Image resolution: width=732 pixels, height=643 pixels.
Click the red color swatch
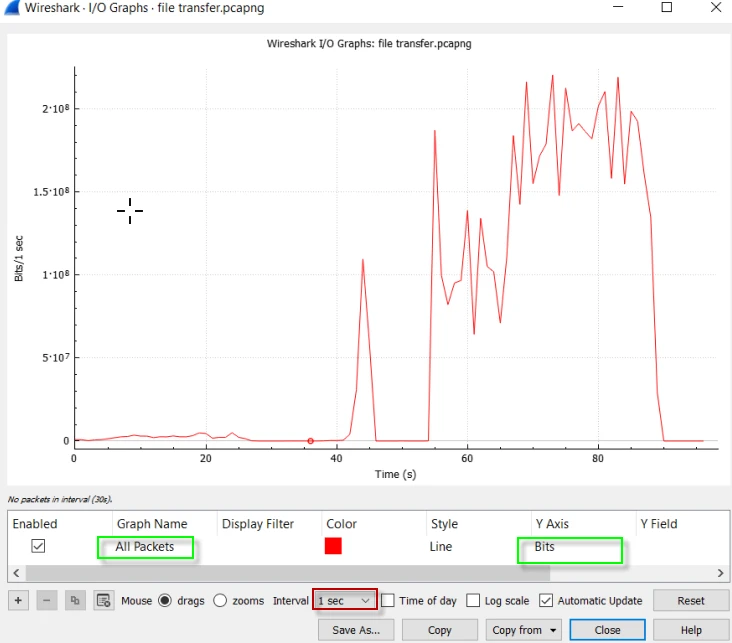click(333, 546)
